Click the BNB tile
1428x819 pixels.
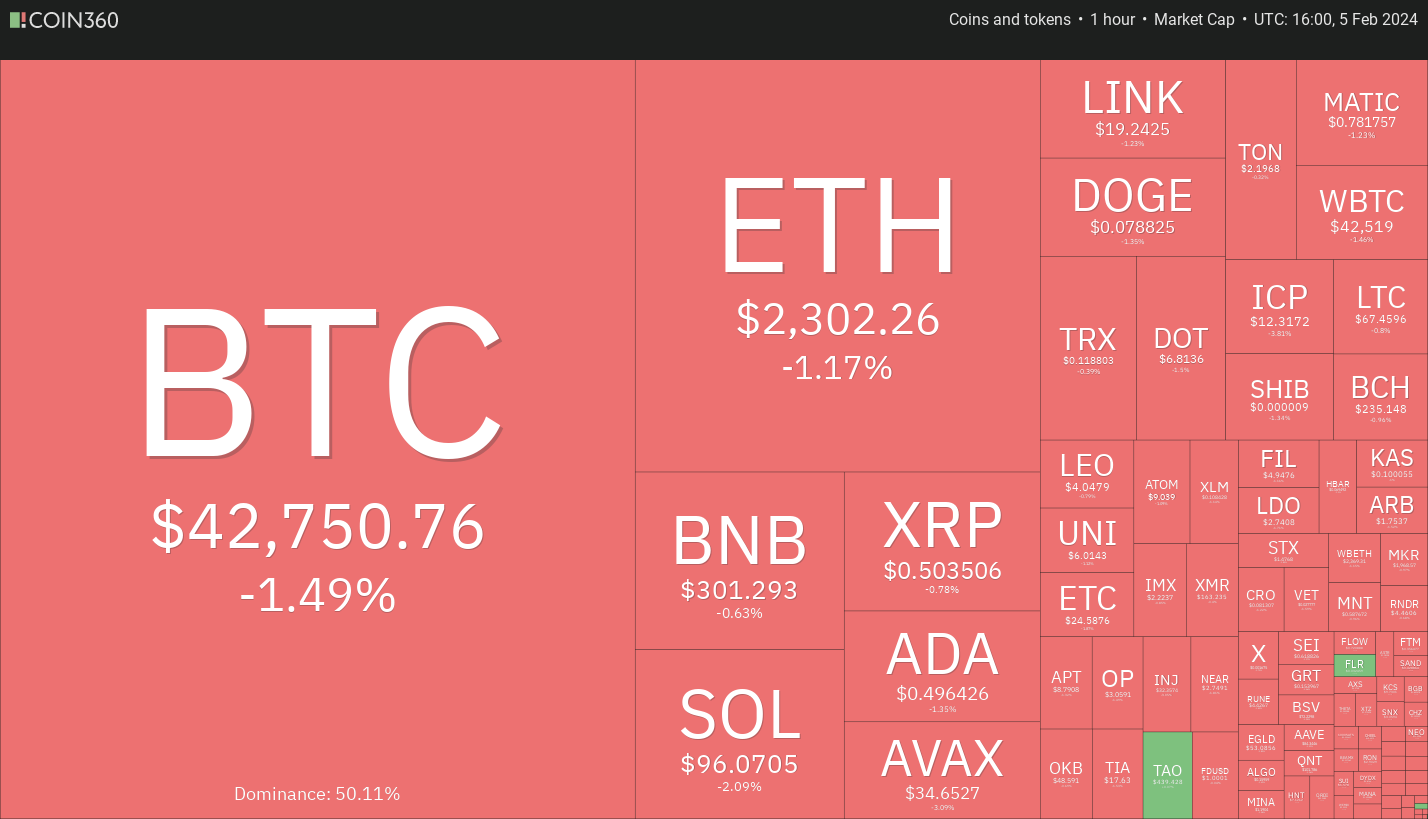click(x=740, y=561)
